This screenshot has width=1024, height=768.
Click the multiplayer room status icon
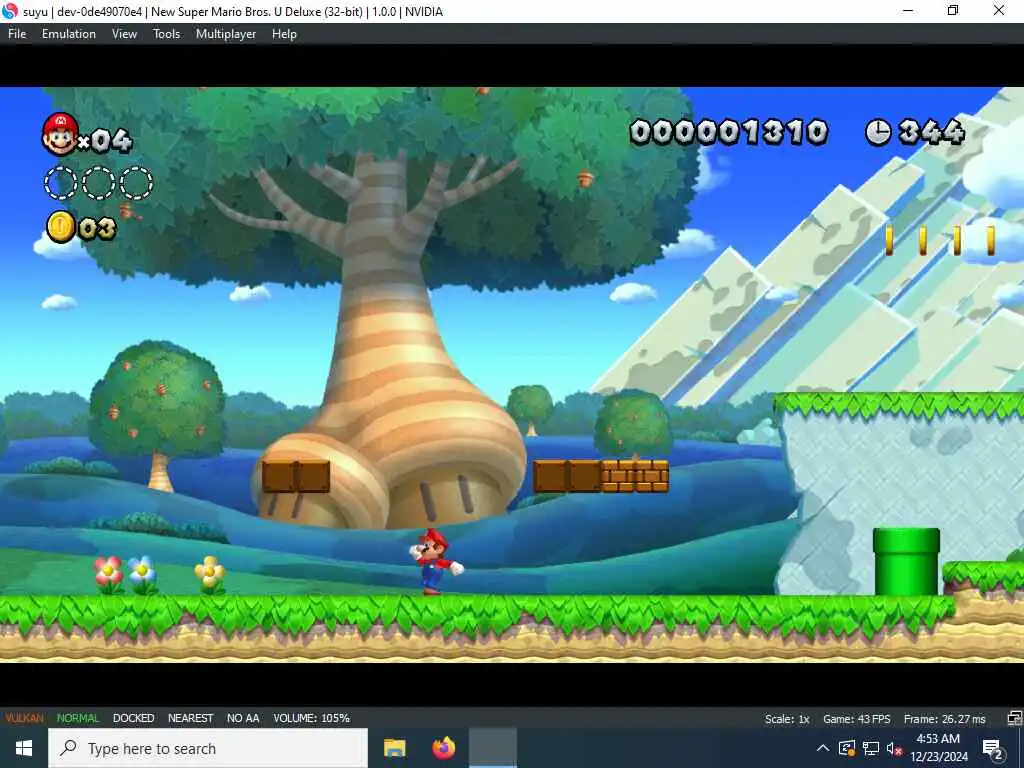(1014, 719)
